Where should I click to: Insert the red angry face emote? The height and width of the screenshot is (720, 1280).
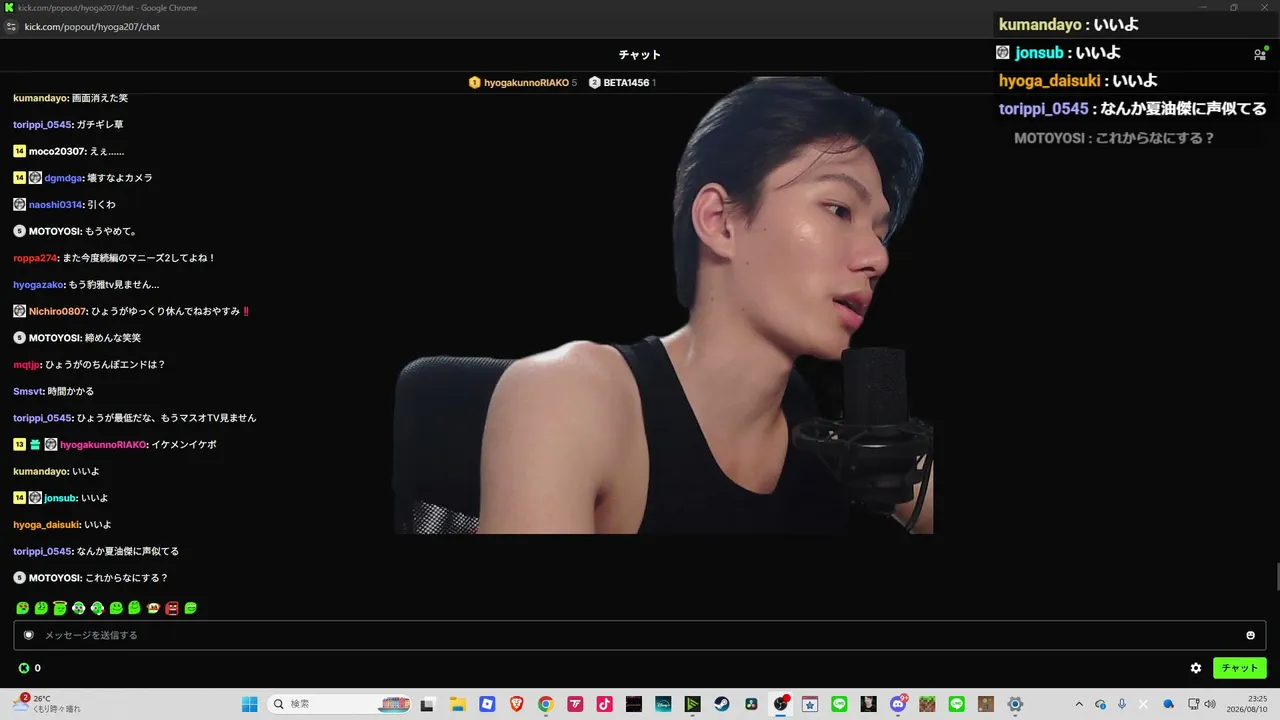pyautogui.click(x=172, y=608)
